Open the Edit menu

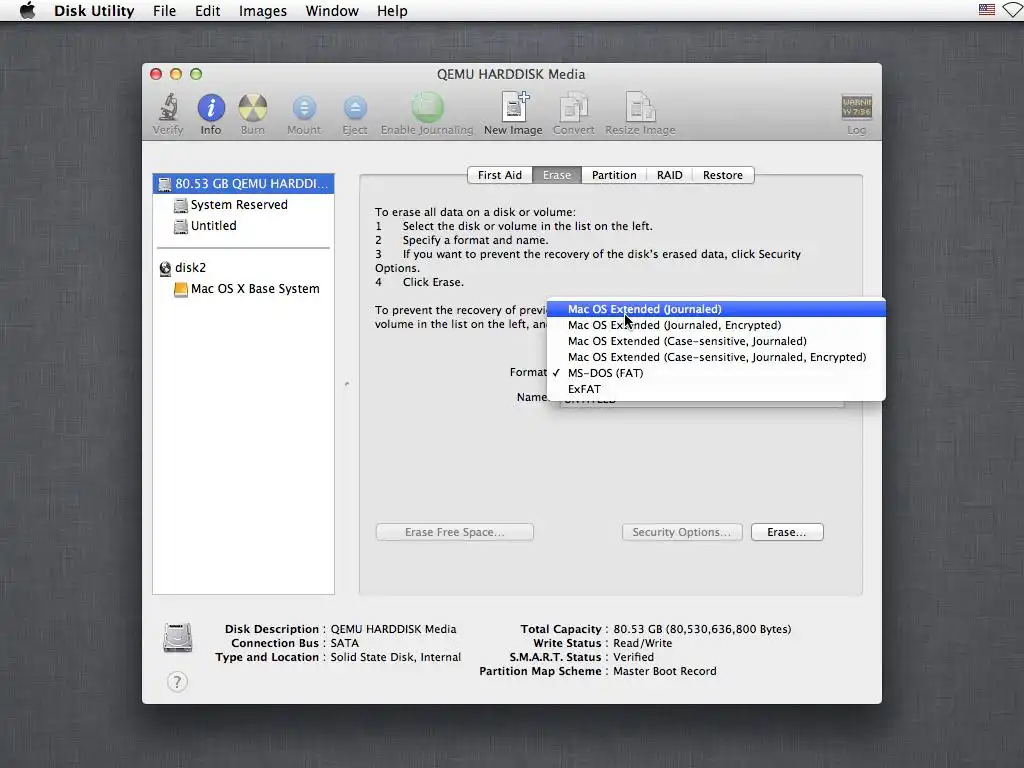click(x=208, y=10)
